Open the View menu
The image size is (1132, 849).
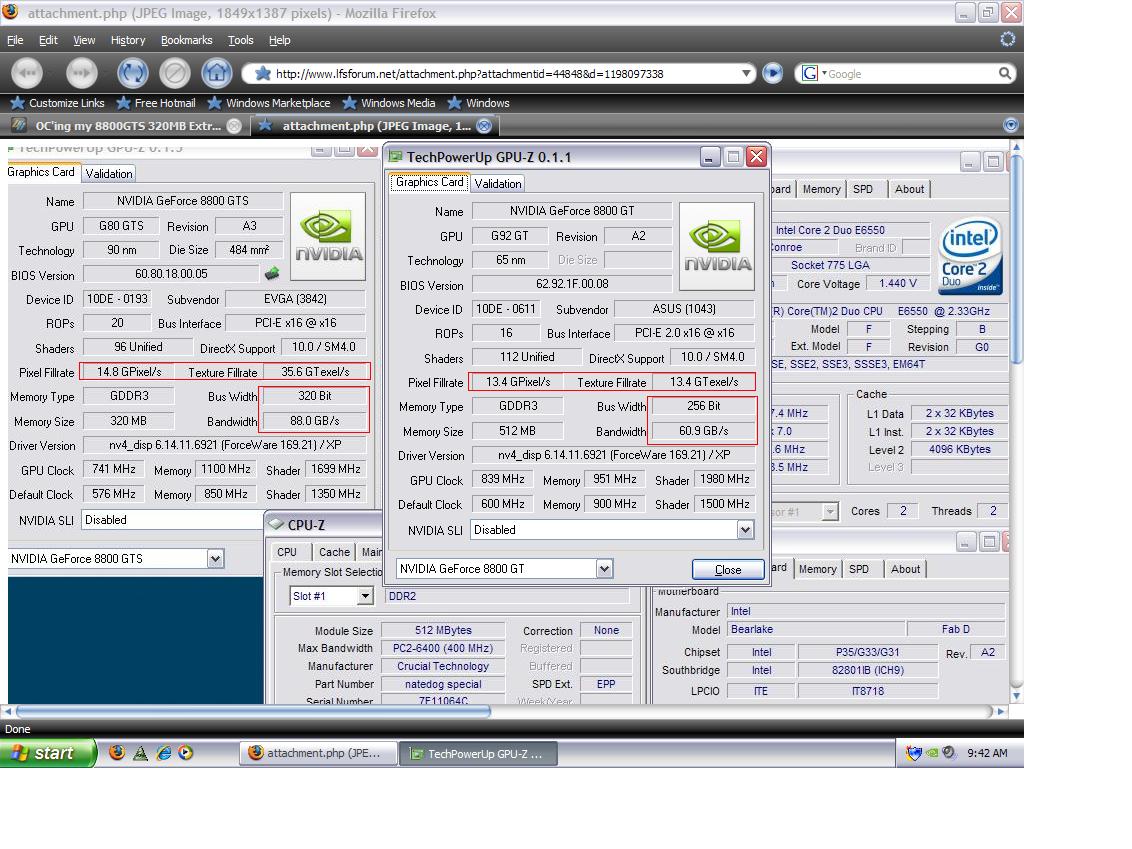pos(84,40)
